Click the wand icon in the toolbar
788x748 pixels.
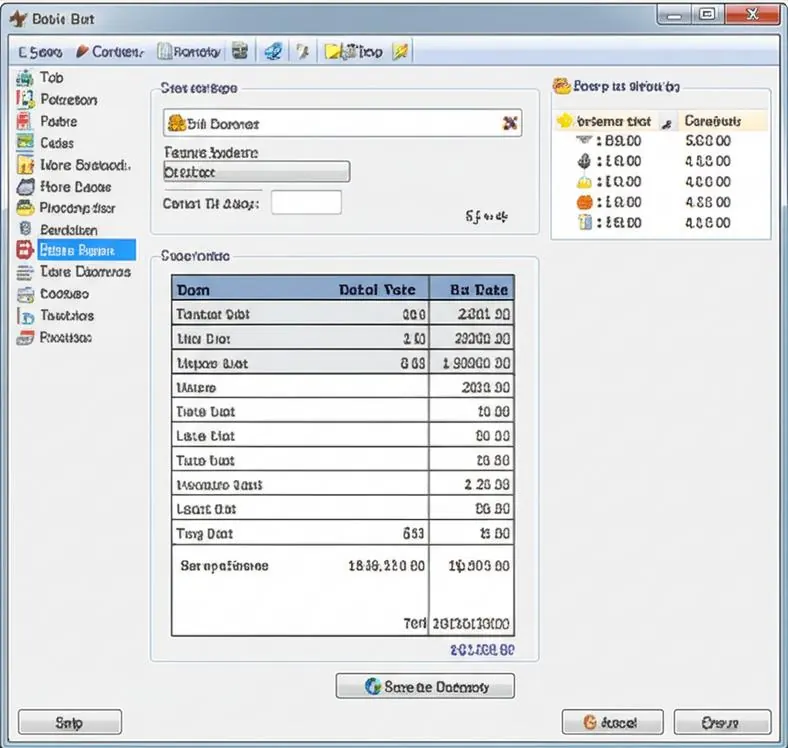pyautogui.click(x=303, y=51)
